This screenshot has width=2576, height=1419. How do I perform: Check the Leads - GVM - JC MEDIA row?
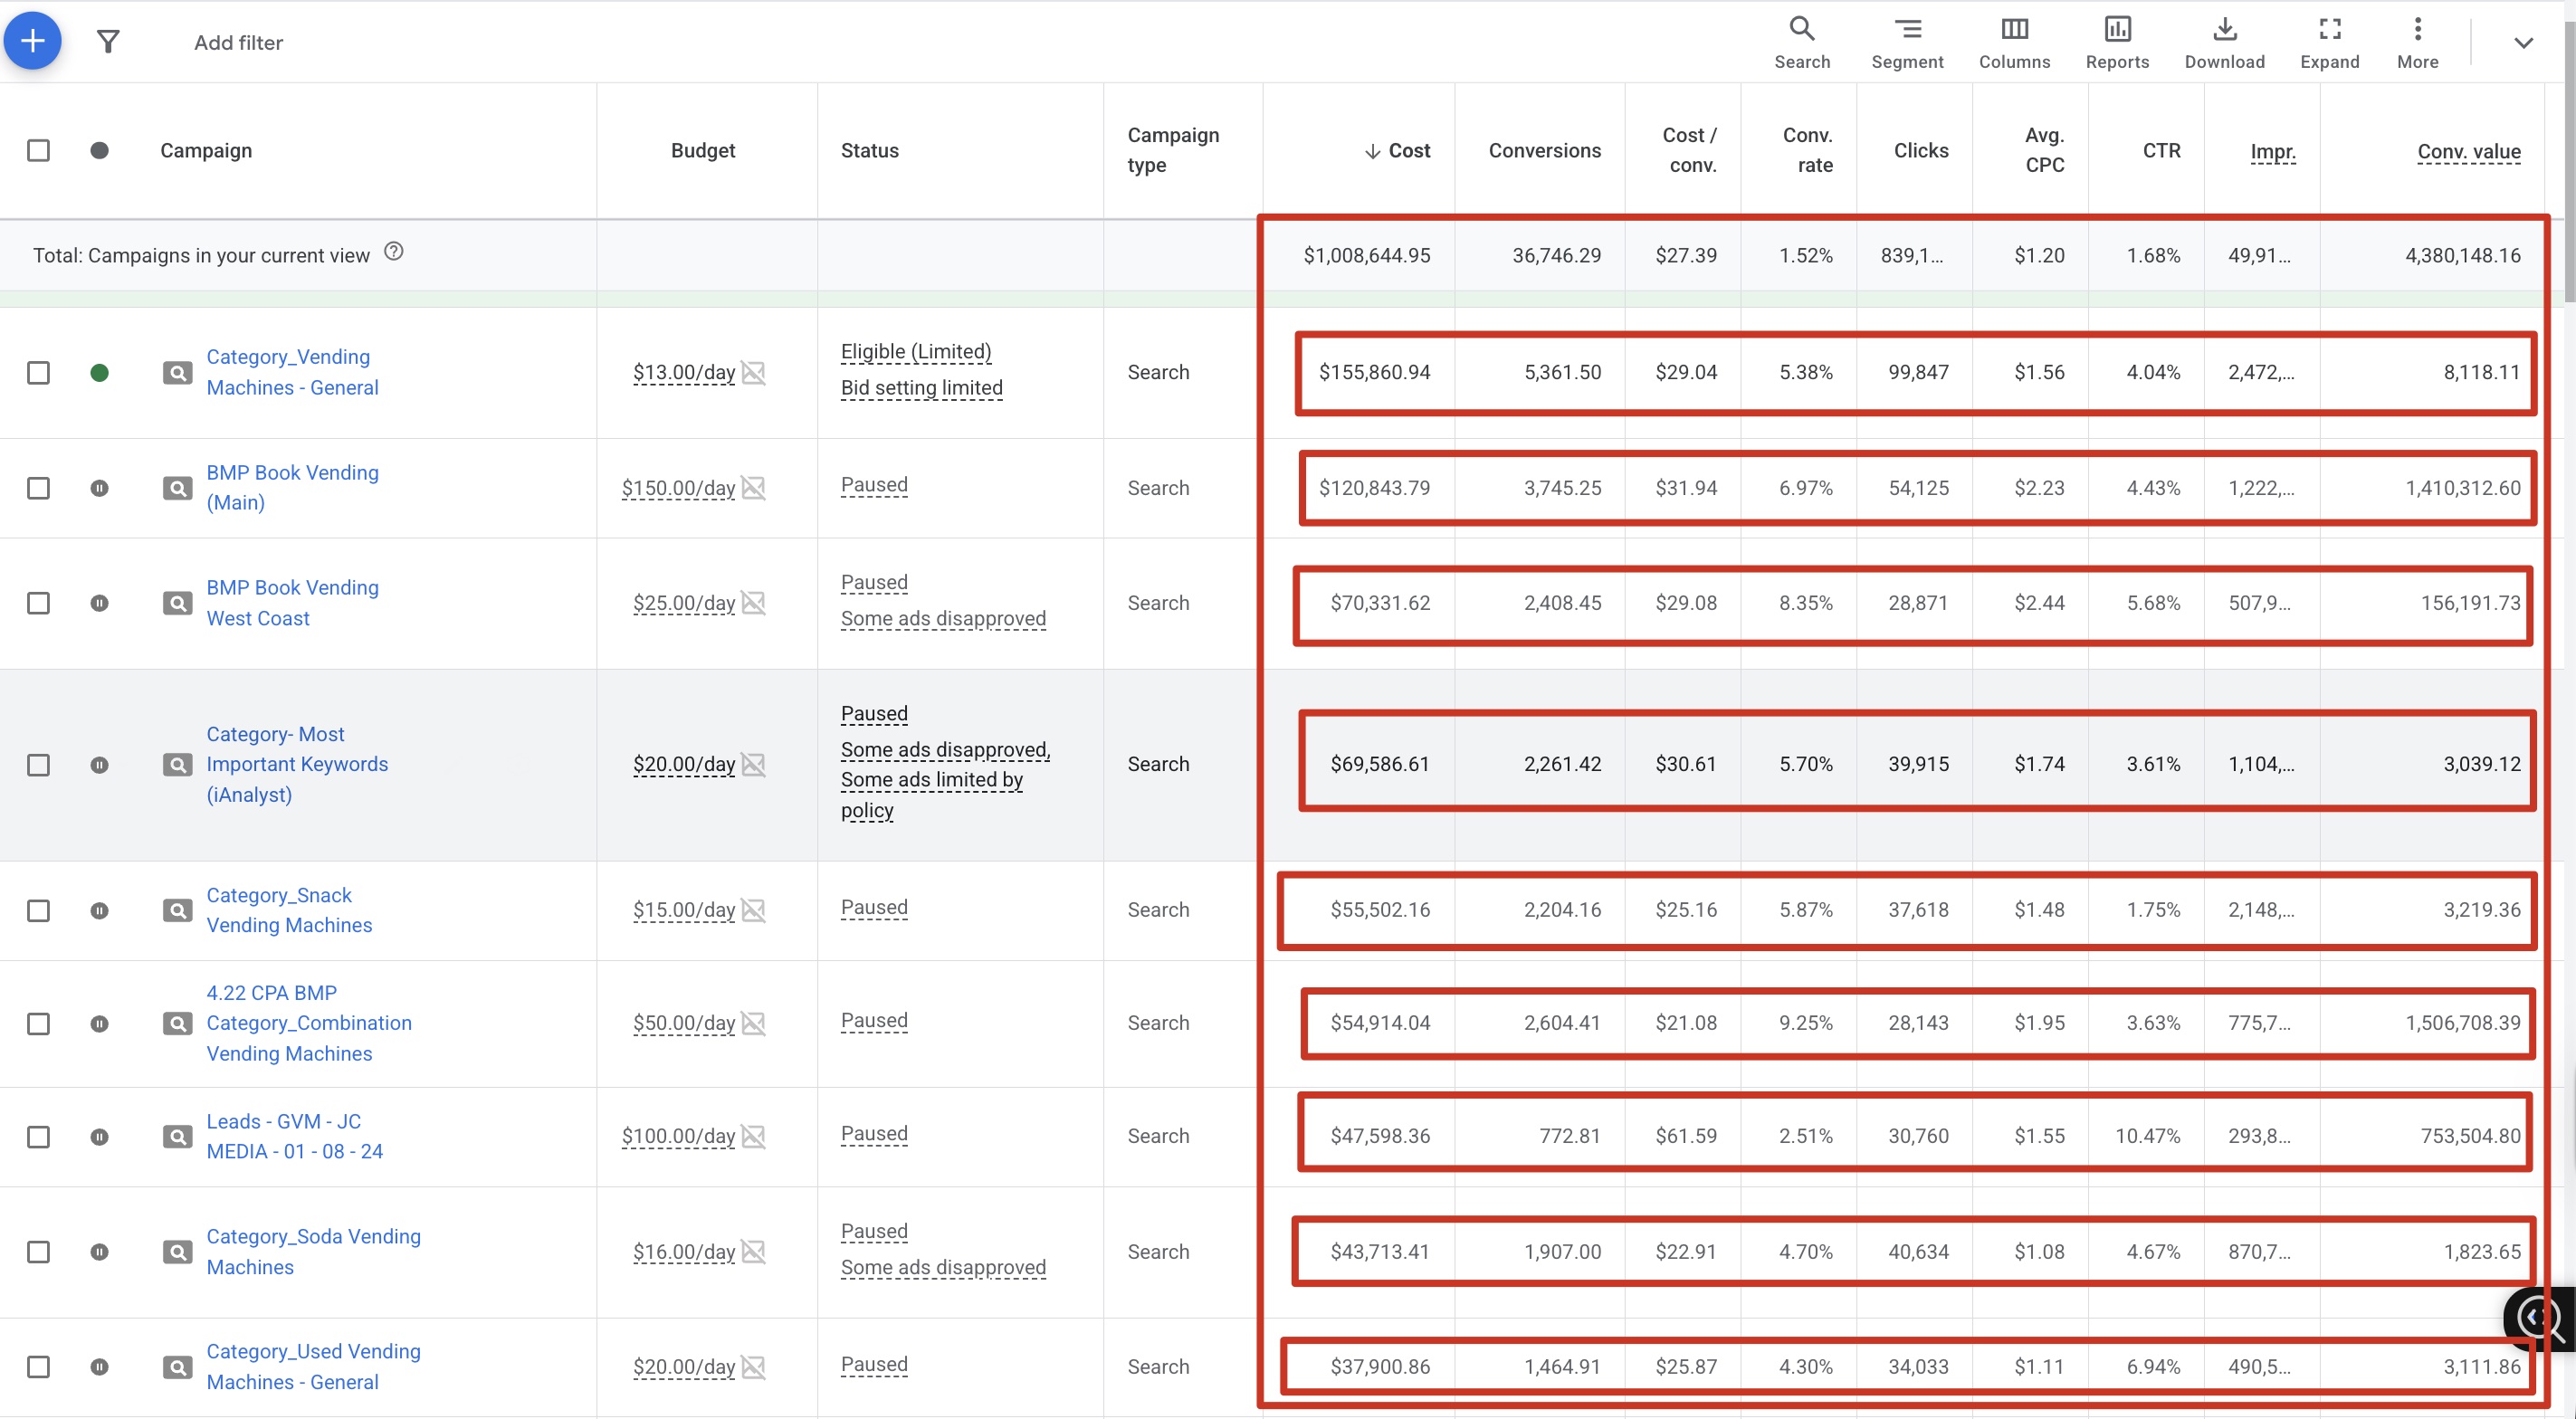(x=38, y=1136)
